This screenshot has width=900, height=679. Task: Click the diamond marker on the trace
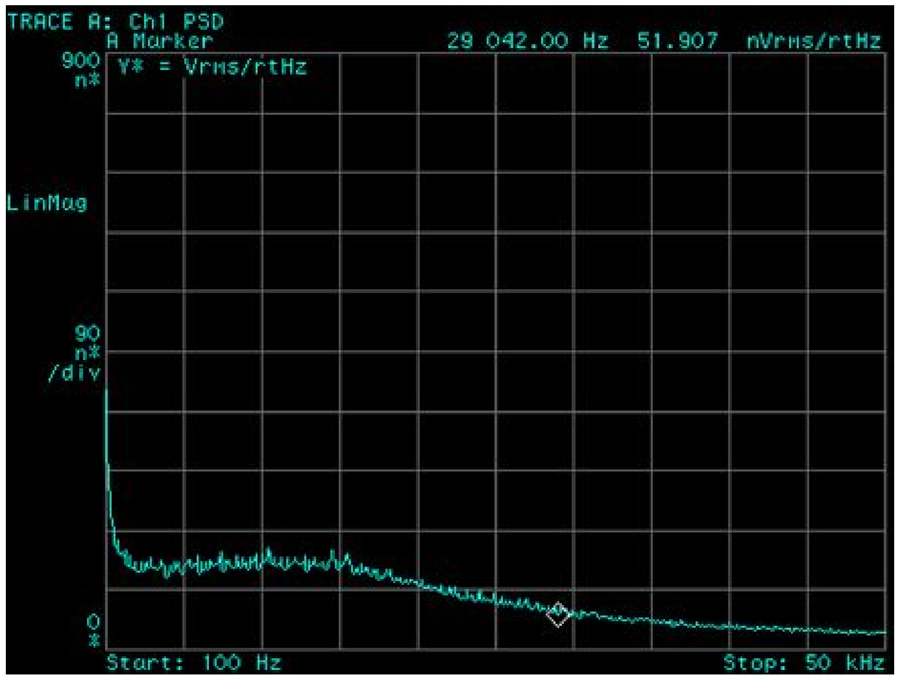[558, 614]
